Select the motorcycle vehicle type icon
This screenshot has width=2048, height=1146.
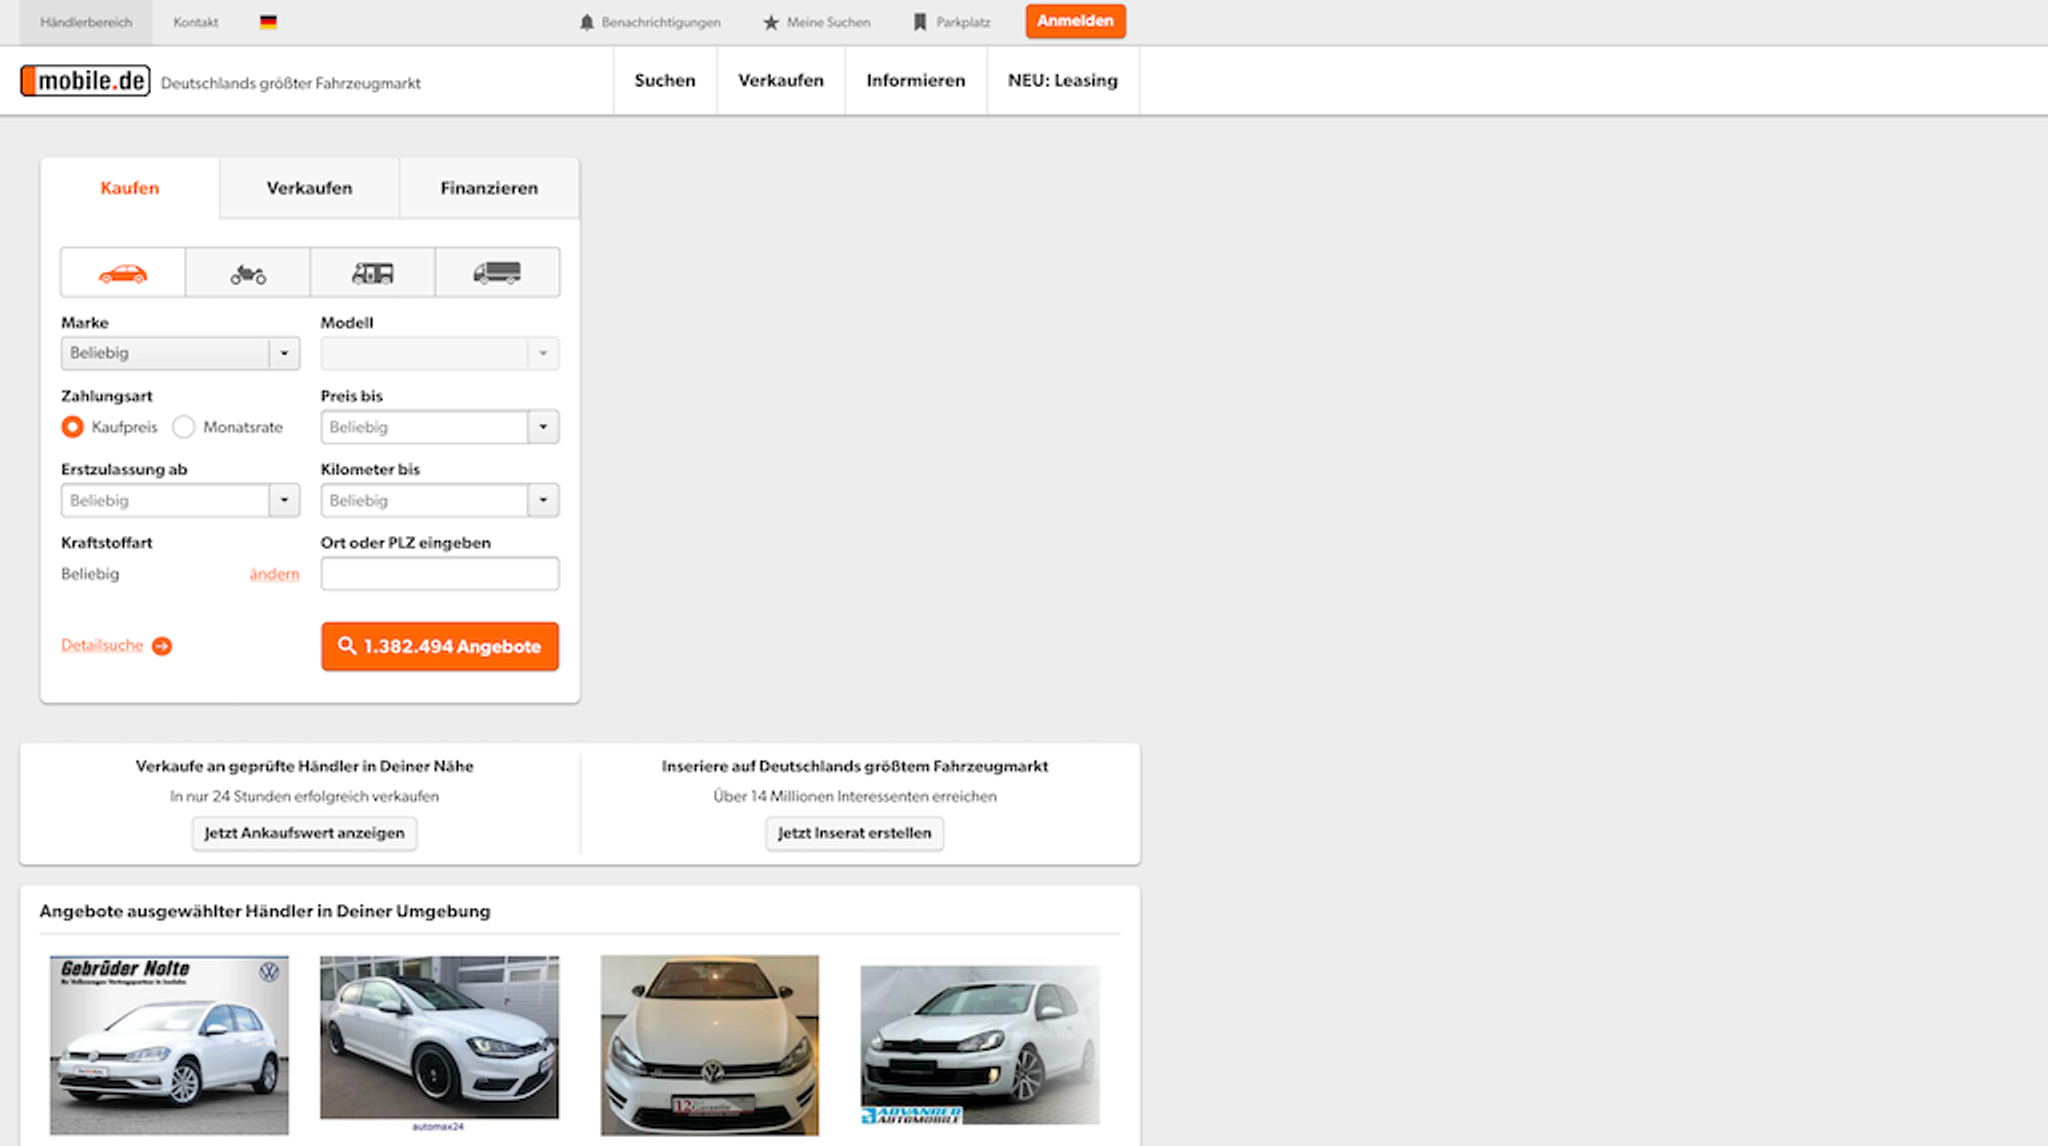pyautogui.click(x=248, y=273)
